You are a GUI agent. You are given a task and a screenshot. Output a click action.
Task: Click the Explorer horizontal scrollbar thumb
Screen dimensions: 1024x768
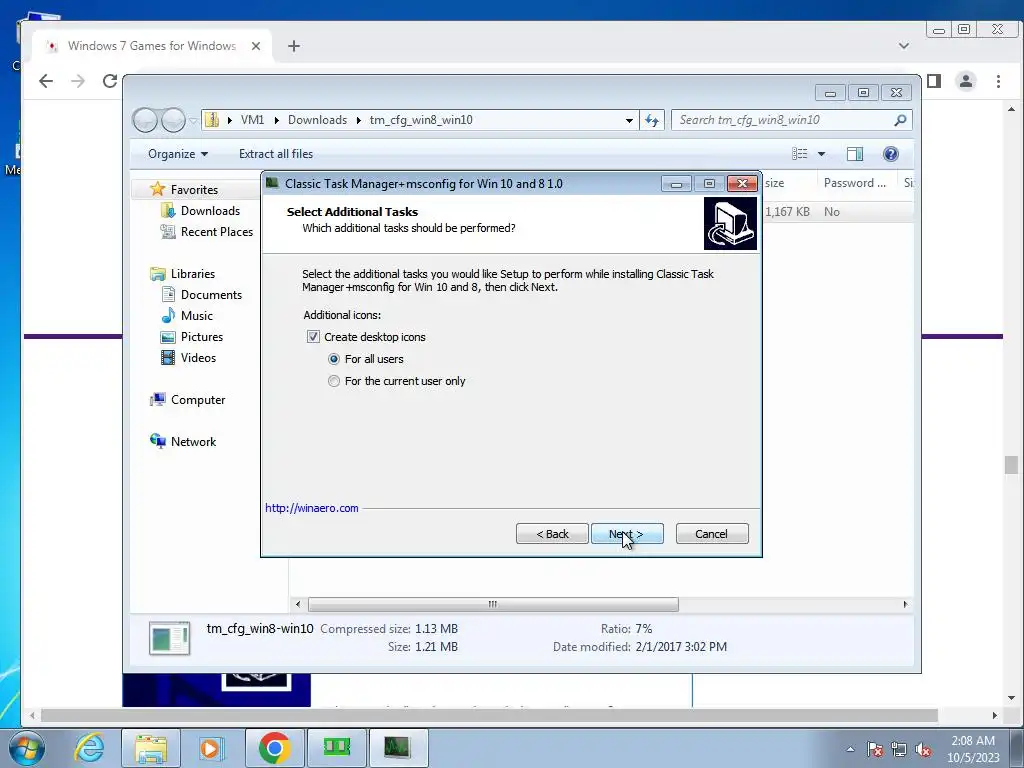click(x=493, y=604)
